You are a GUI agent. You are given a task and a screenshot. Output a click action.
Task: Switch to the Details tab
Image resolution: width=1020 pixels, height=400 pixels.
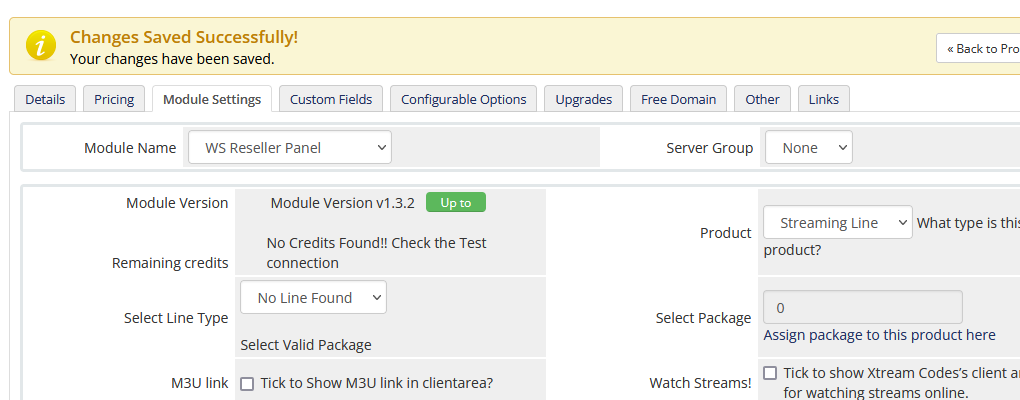[45, 99]
